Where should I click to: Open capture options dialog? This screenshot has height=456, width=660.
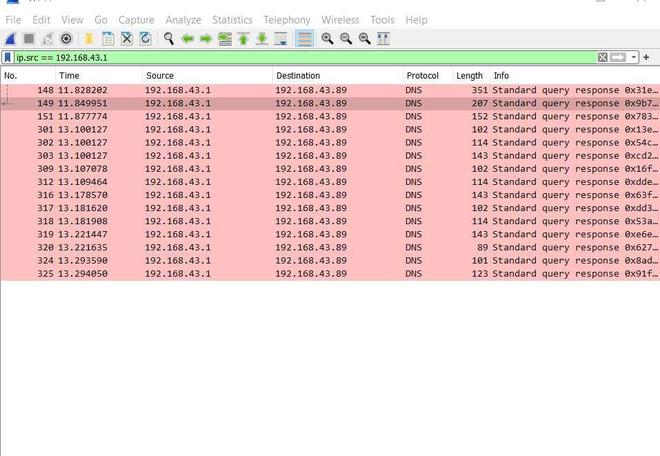66,39
